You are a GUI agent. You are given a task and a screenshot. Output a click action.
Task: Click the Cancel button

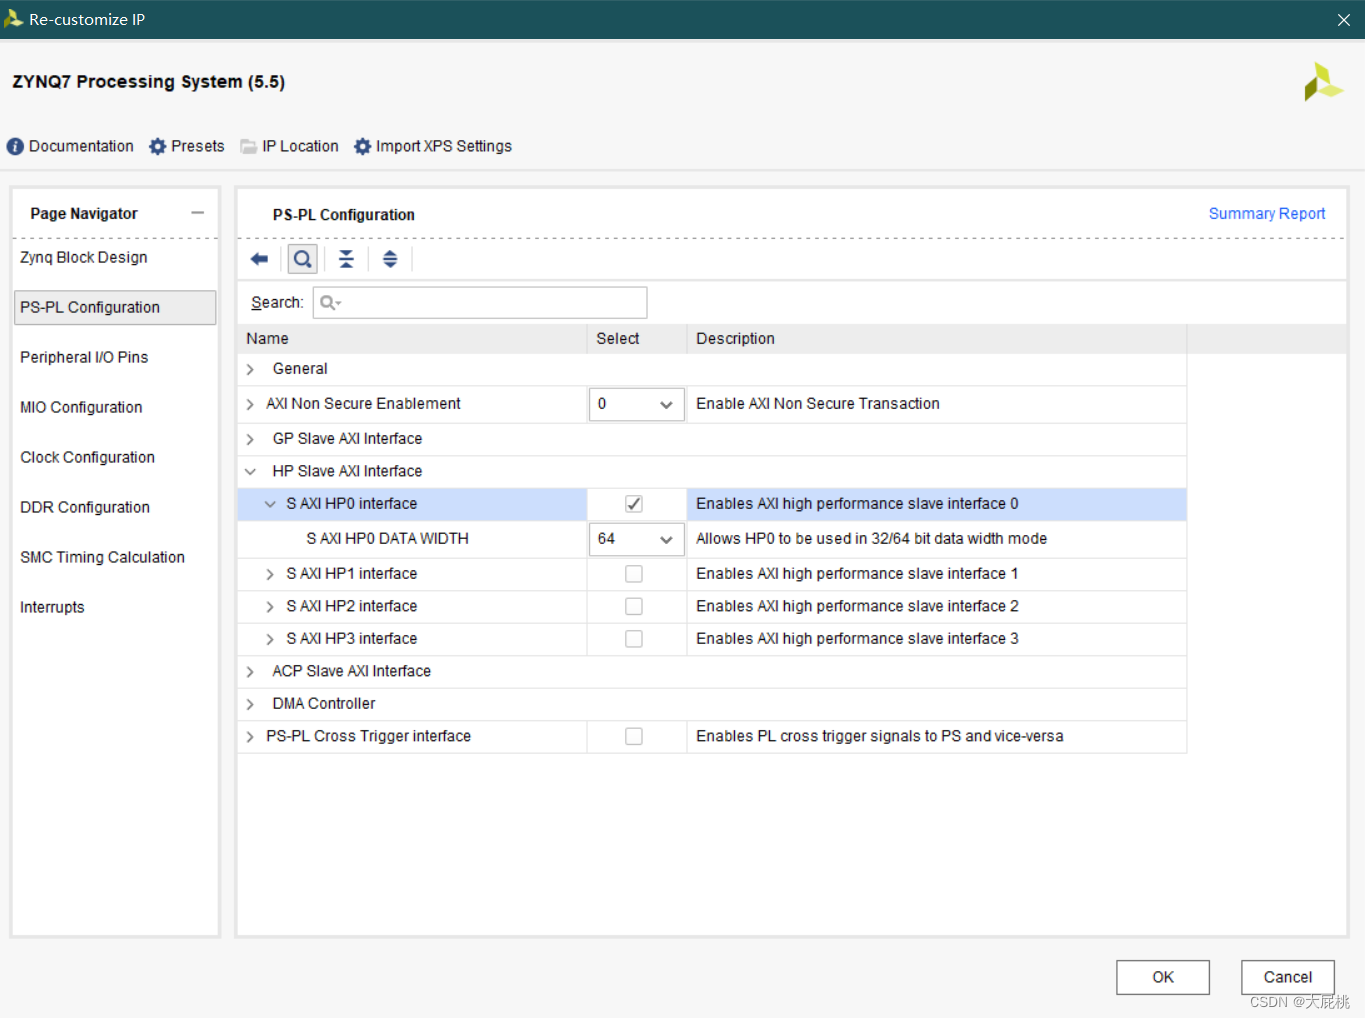click(1288, 977)
